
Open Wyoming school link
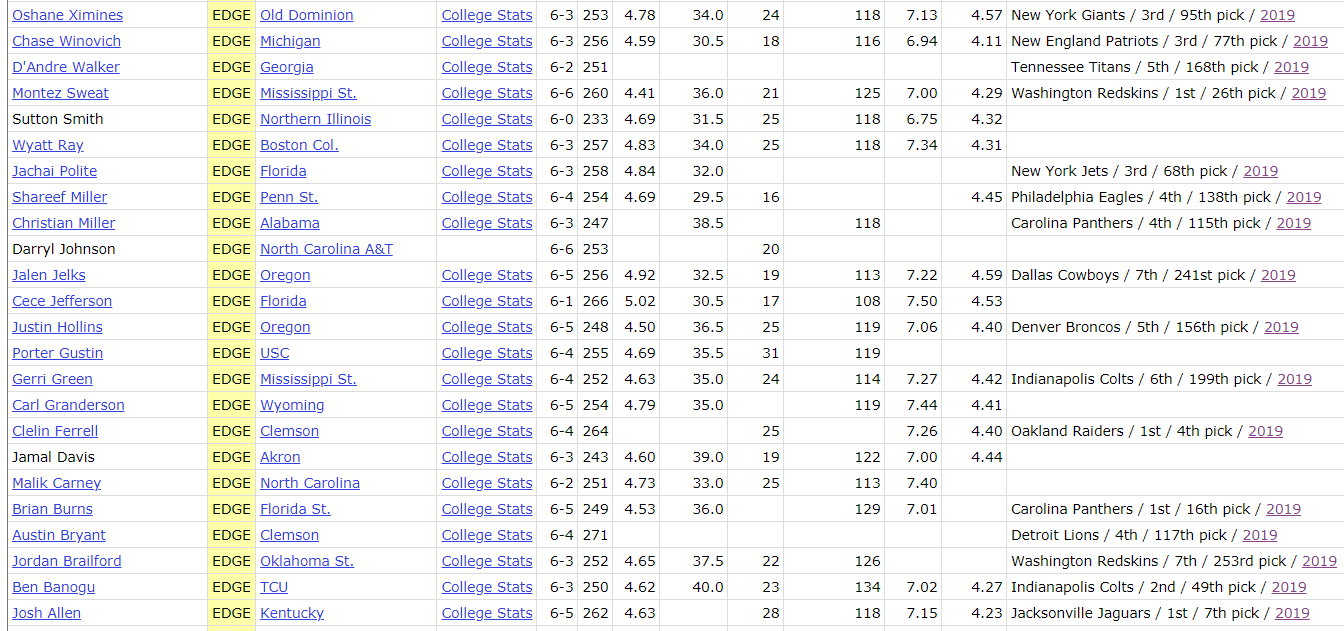coord(292,405)
